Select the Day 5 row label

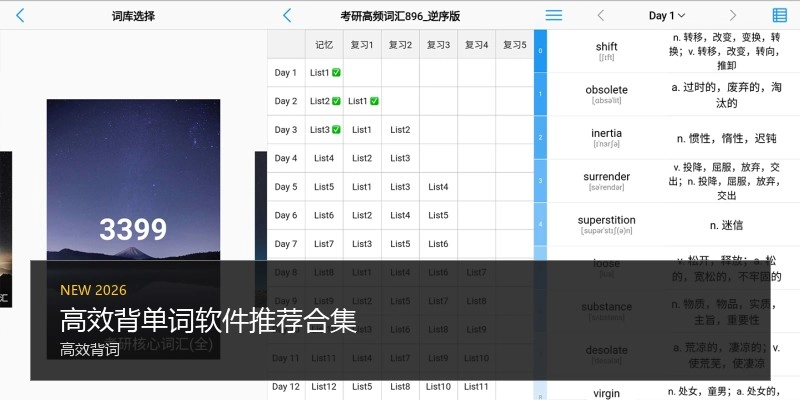(286, 187)
